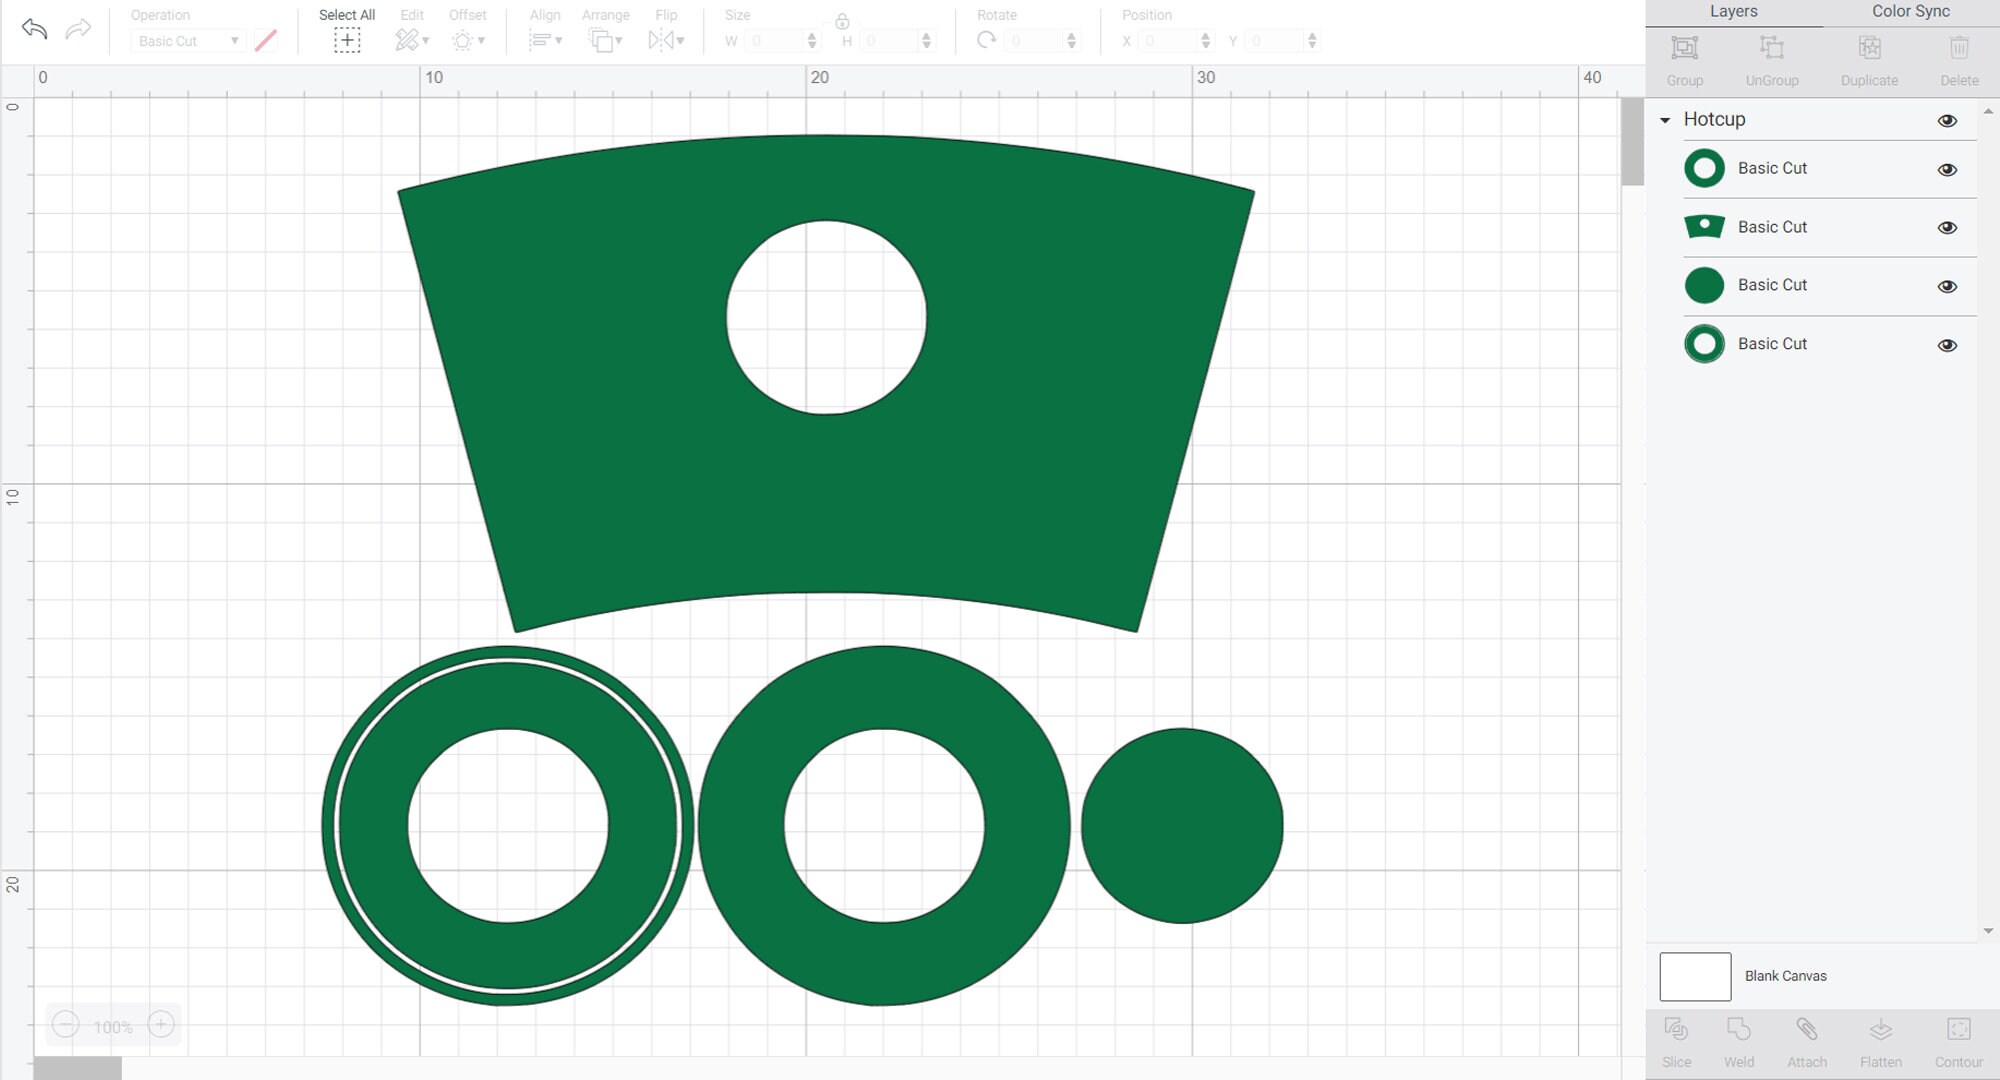This screenshot has width=2000, height=1080.
Task: Toggle visibility of the first Basic Cut layer
Action: (x=1947, y=170)
